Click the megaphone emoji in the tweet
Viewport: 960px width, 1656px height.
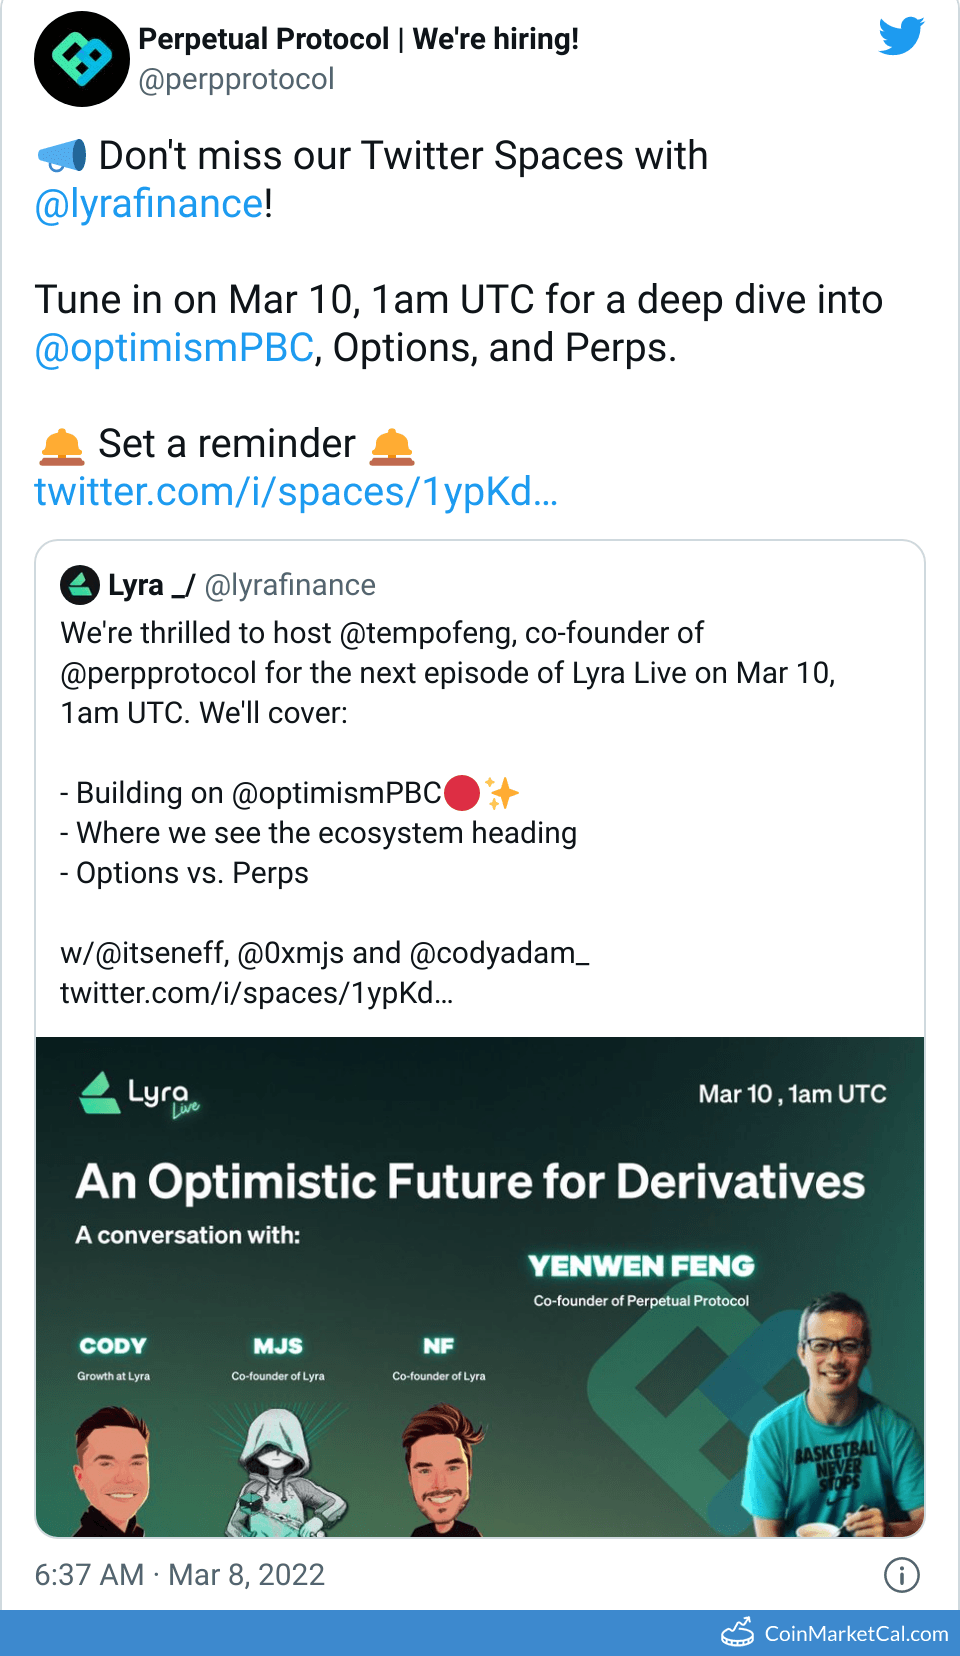[x=62, y=157]
